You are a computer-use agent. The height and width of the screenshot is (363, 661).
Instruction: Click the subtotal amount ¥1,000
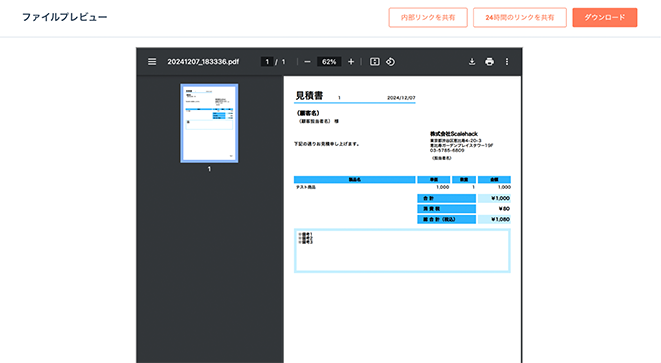pos(500,198)
